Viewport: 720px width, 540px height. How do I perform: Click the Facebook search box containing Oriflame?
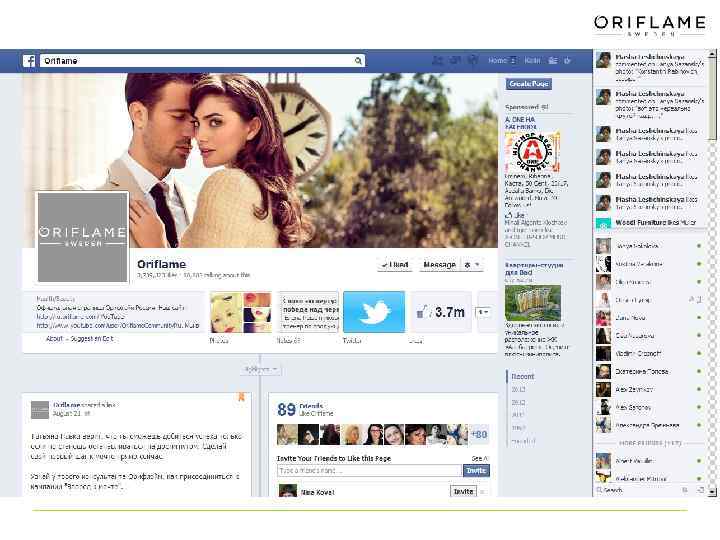202,61
